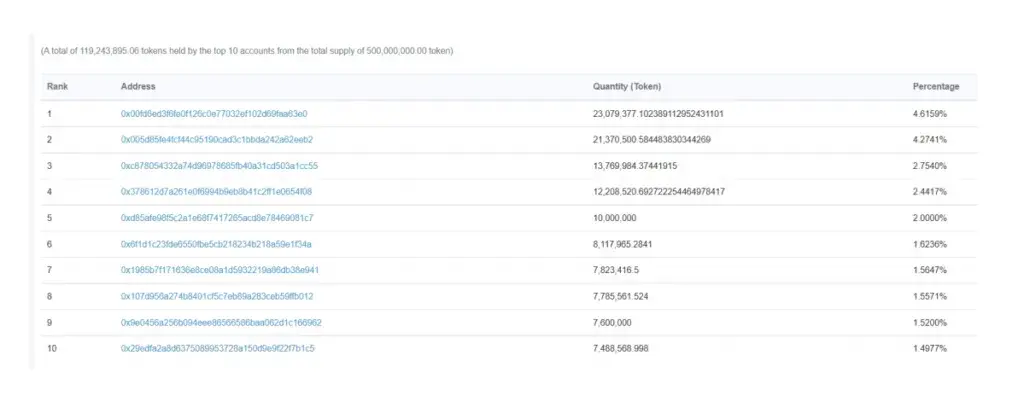Click the Percentage column header
Image resolution: width=1024 pixels, height=396 pixels.
click(936, 87)
